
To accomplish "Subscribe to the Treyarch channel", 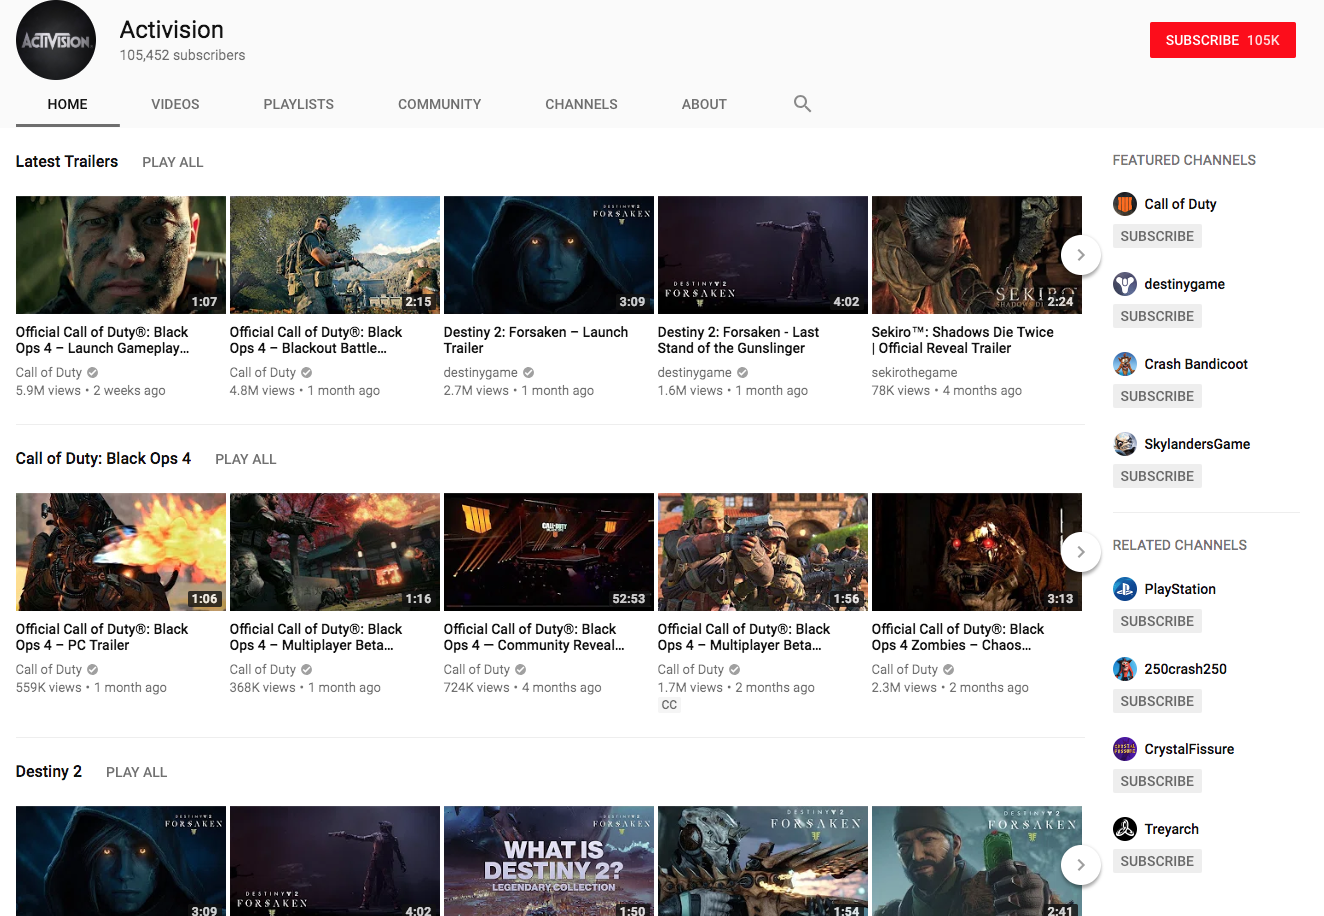I will [x=1157, y=861].
